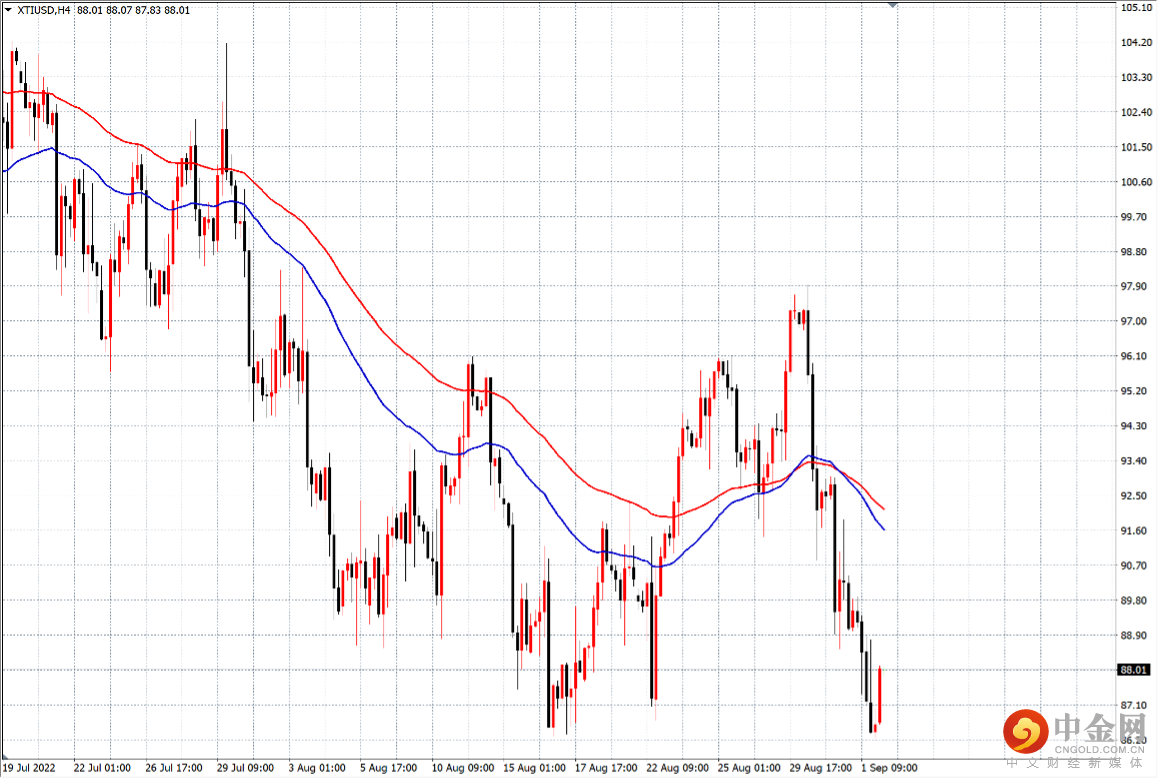
Task: Click price level 103.30 on the scale
Action: 1136,77
